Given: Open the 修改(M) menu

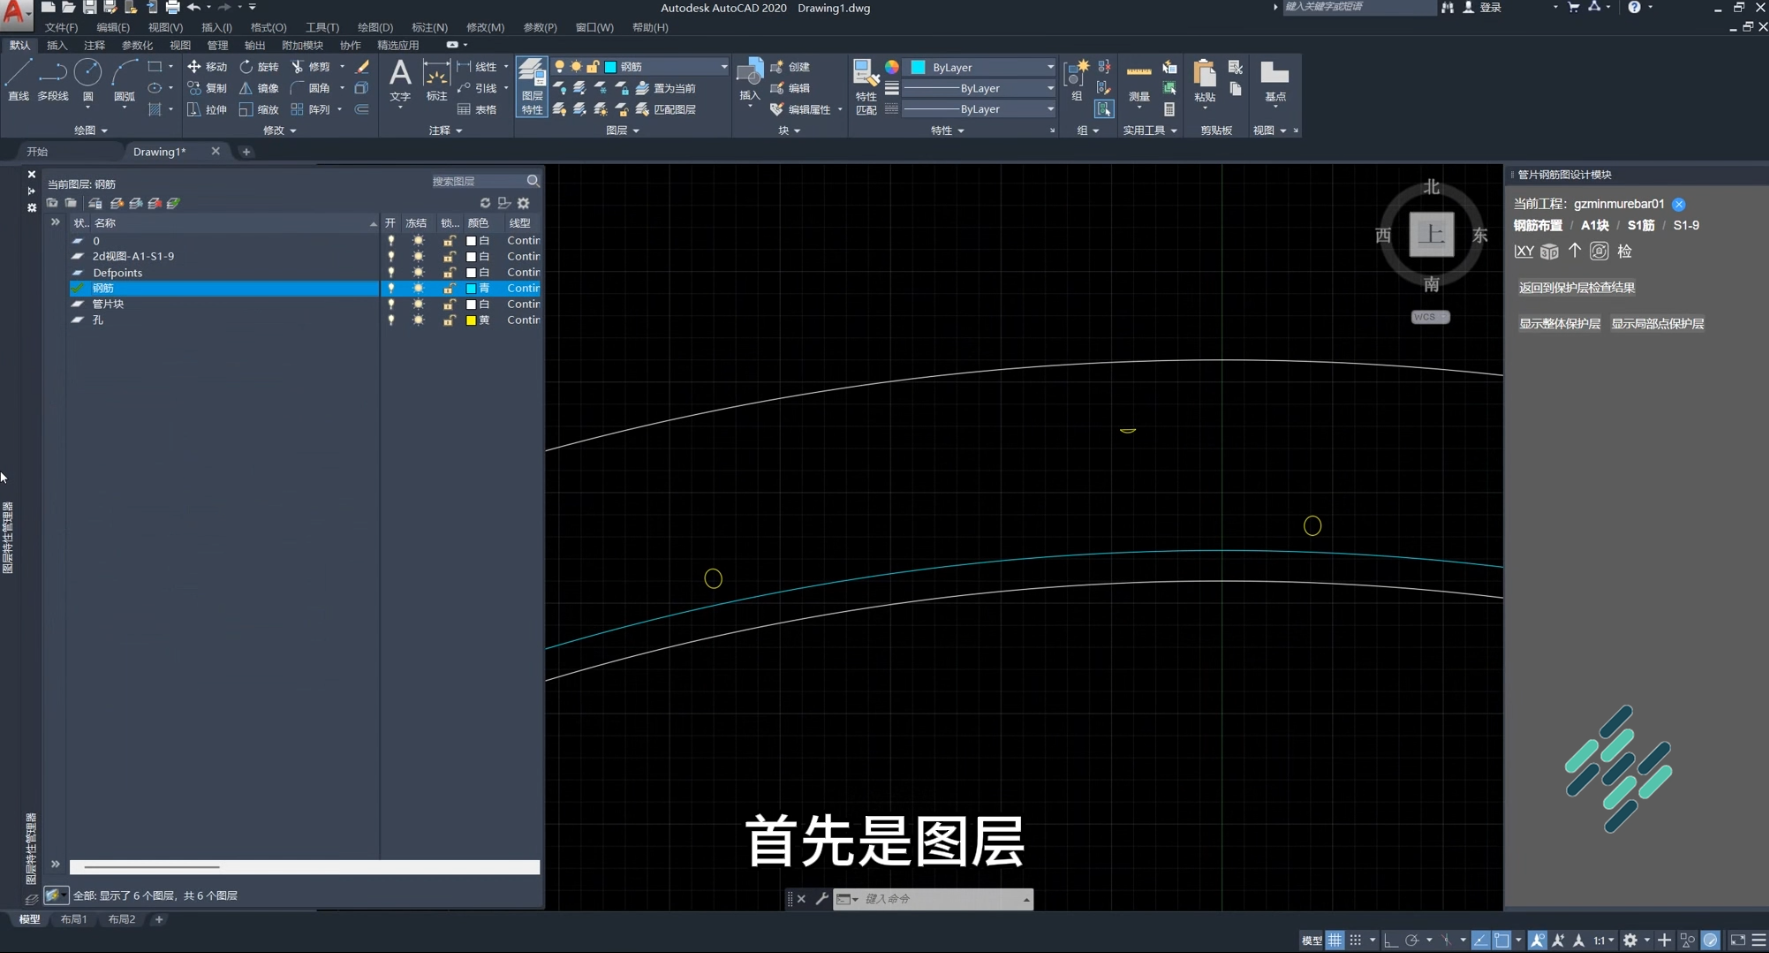Looking at the screenshot, I should click(x=485, y=28).
